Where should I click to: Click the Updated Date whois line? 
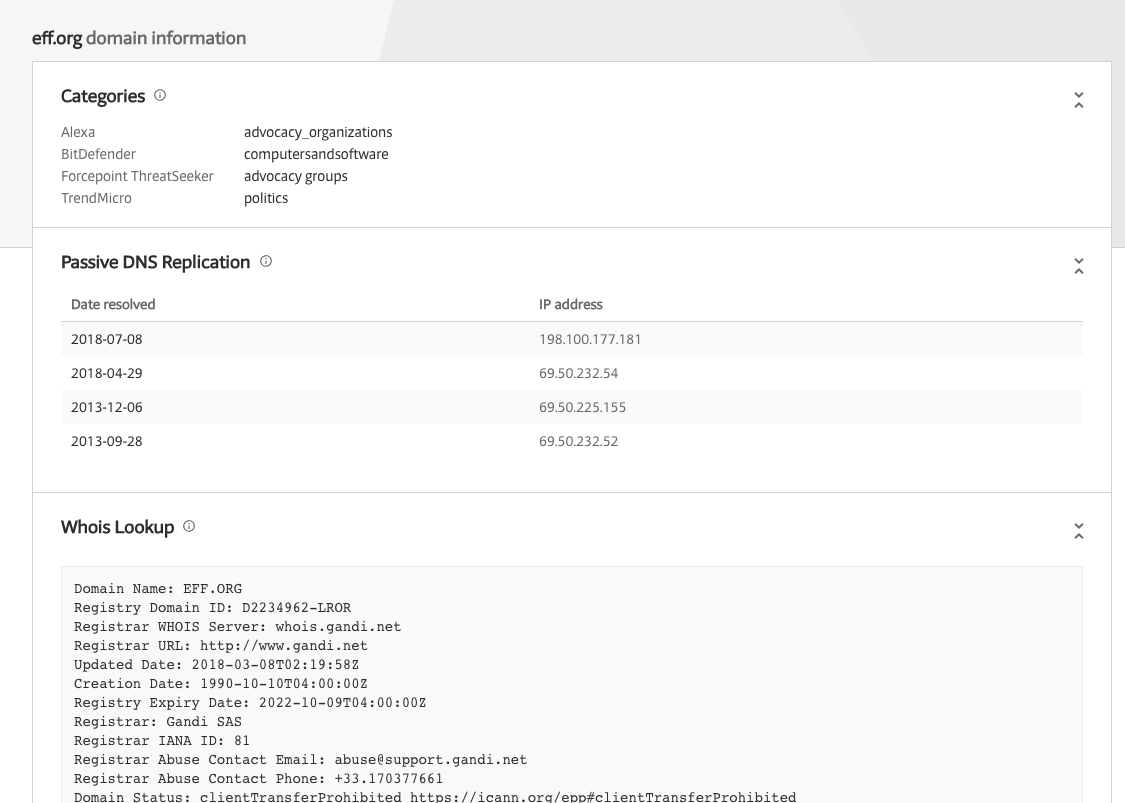tap(216, 665)
